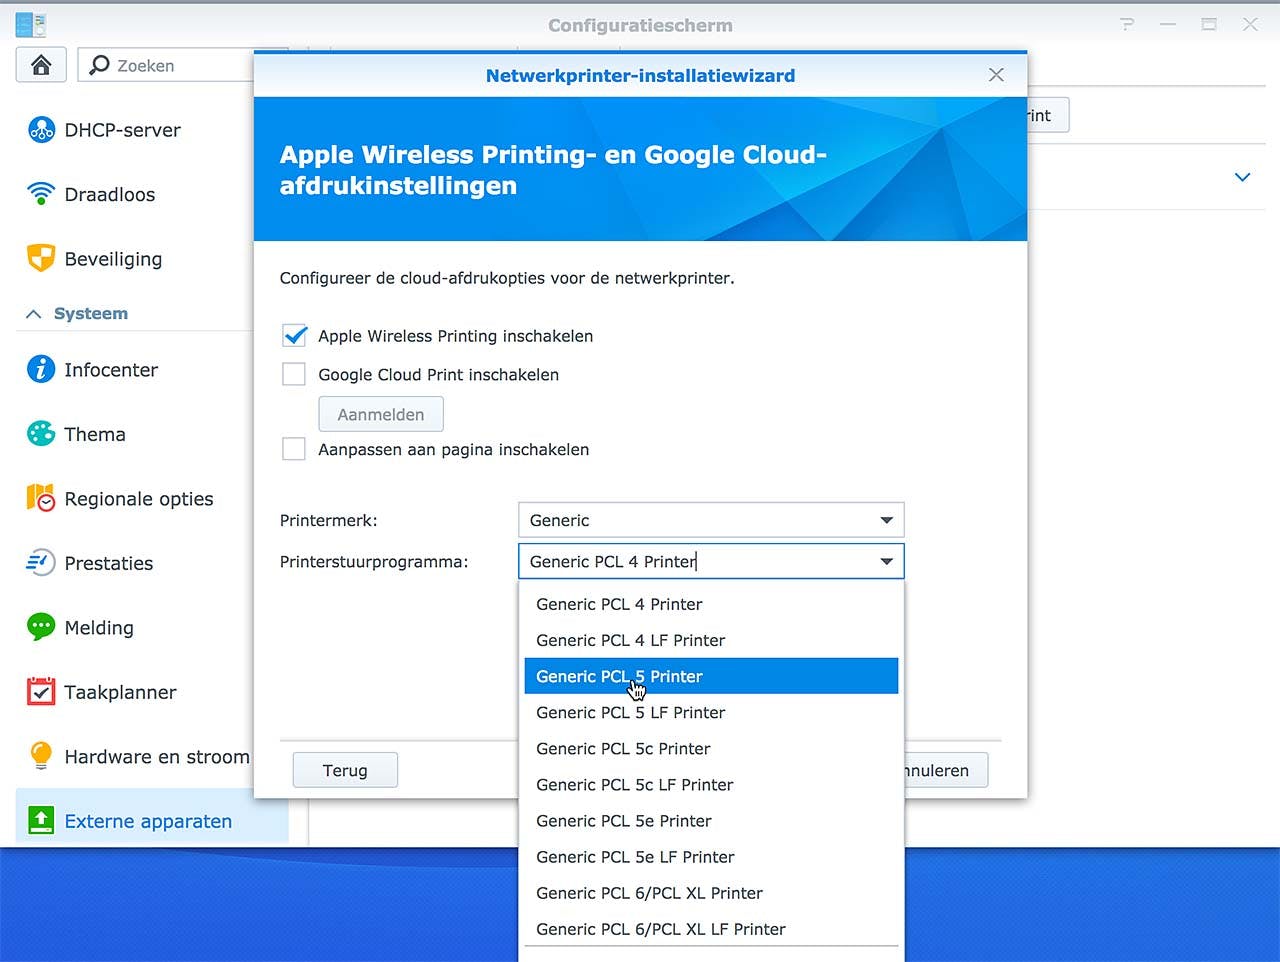The image size is (1280, 962).
Task: Click the Externe apparaten upload icon
Action: (x=41, y=821)
